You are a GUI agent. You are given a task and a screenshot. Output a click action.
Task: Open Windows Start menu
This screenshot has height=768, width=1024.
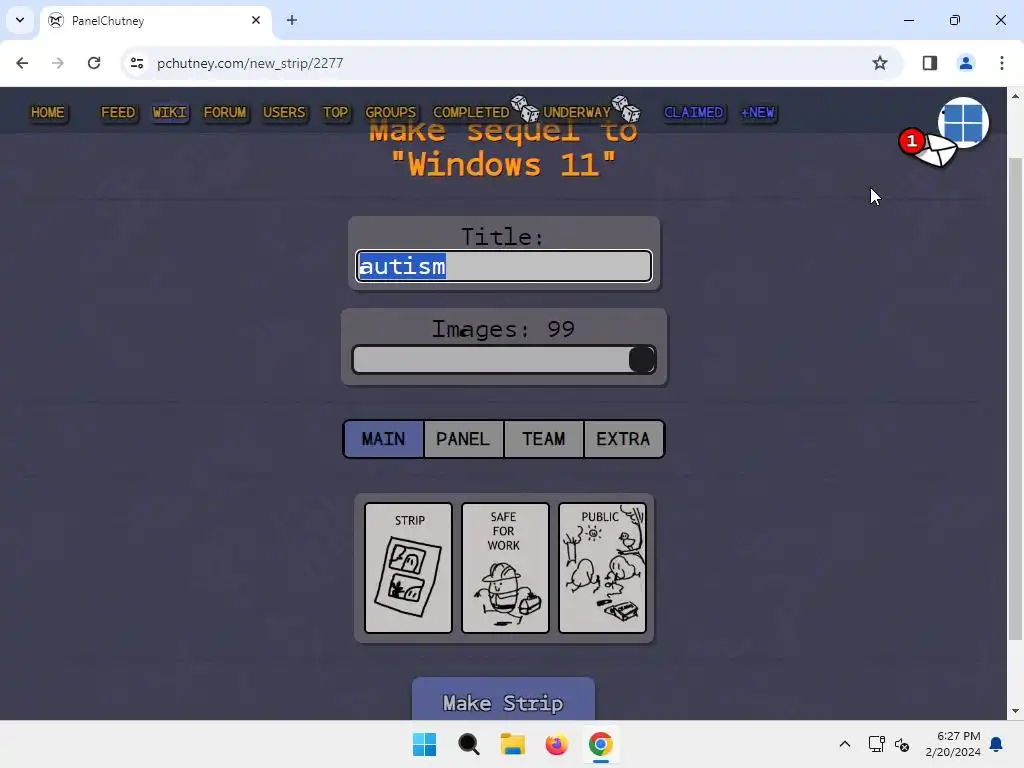(x=424, y=744)
